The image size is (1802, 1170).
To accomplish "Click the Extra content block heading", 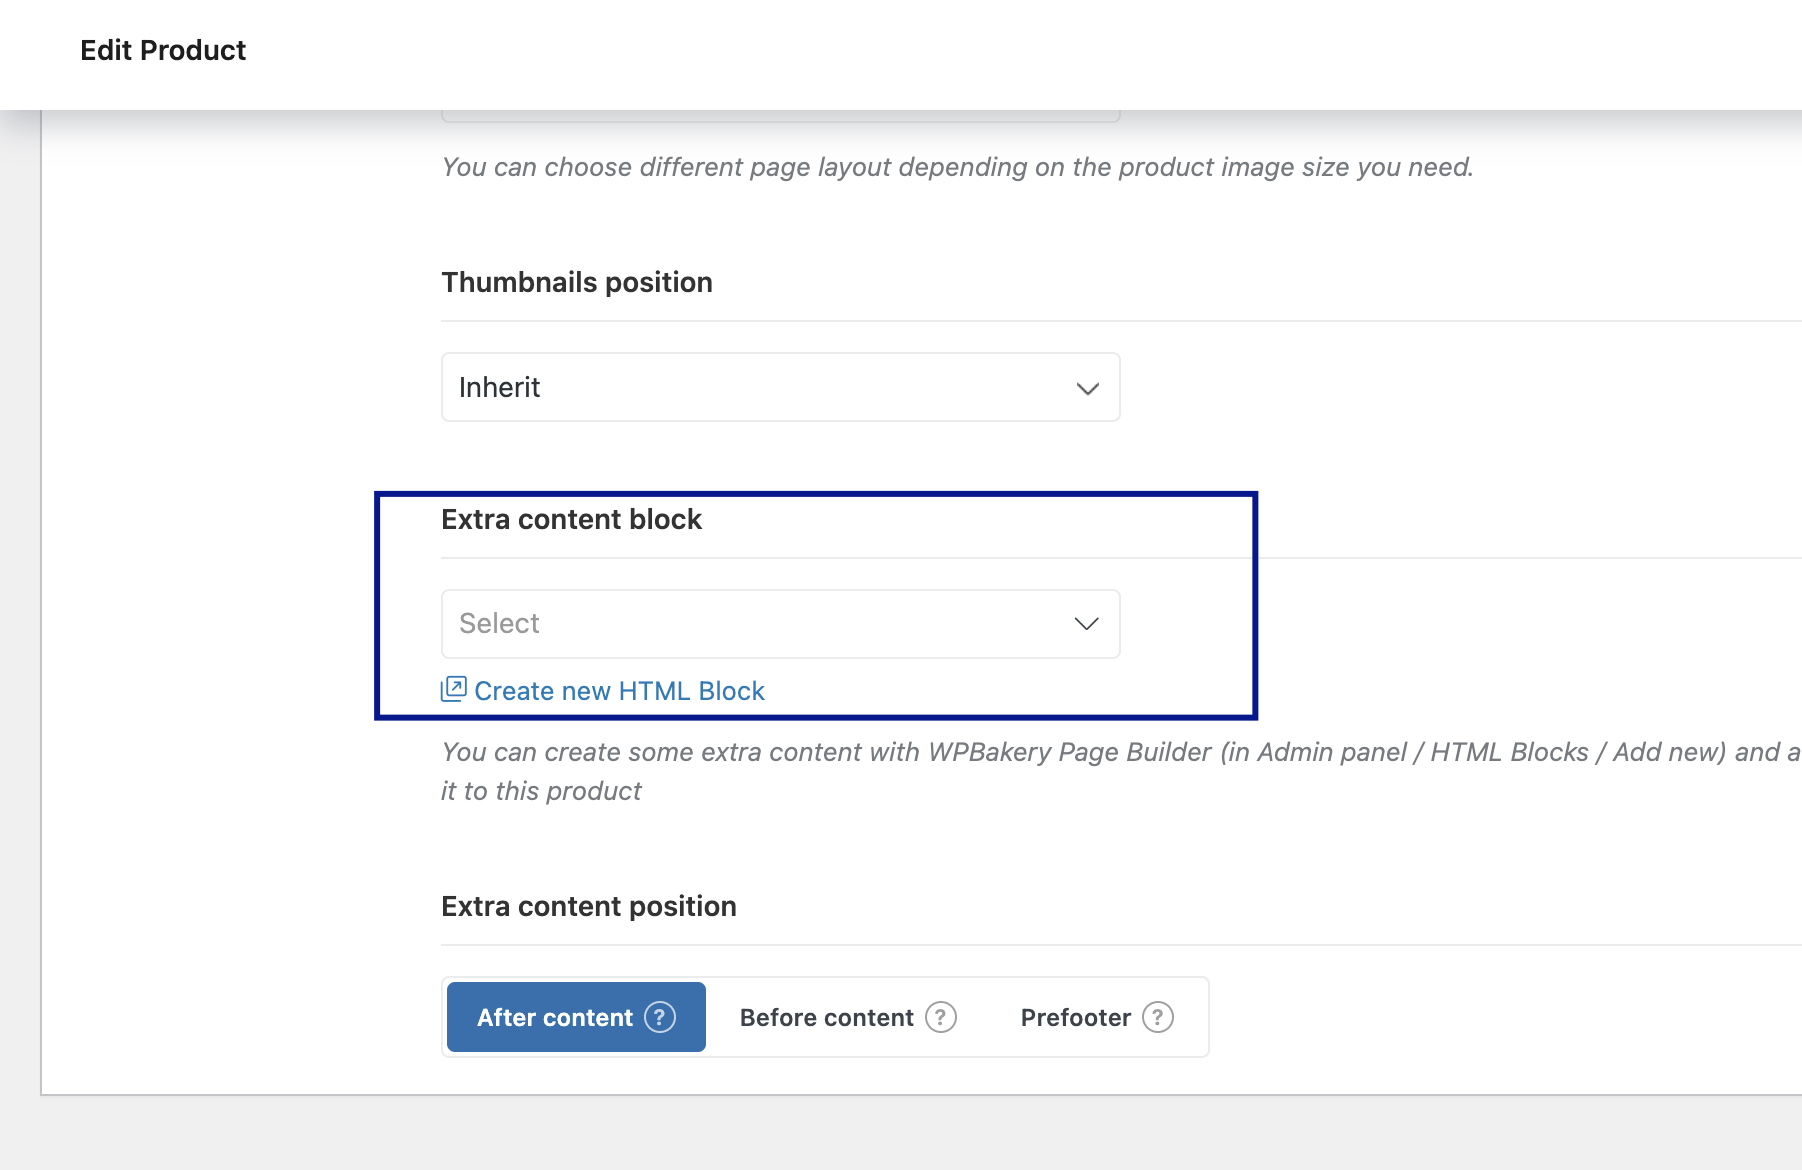I will coord(572,519).
